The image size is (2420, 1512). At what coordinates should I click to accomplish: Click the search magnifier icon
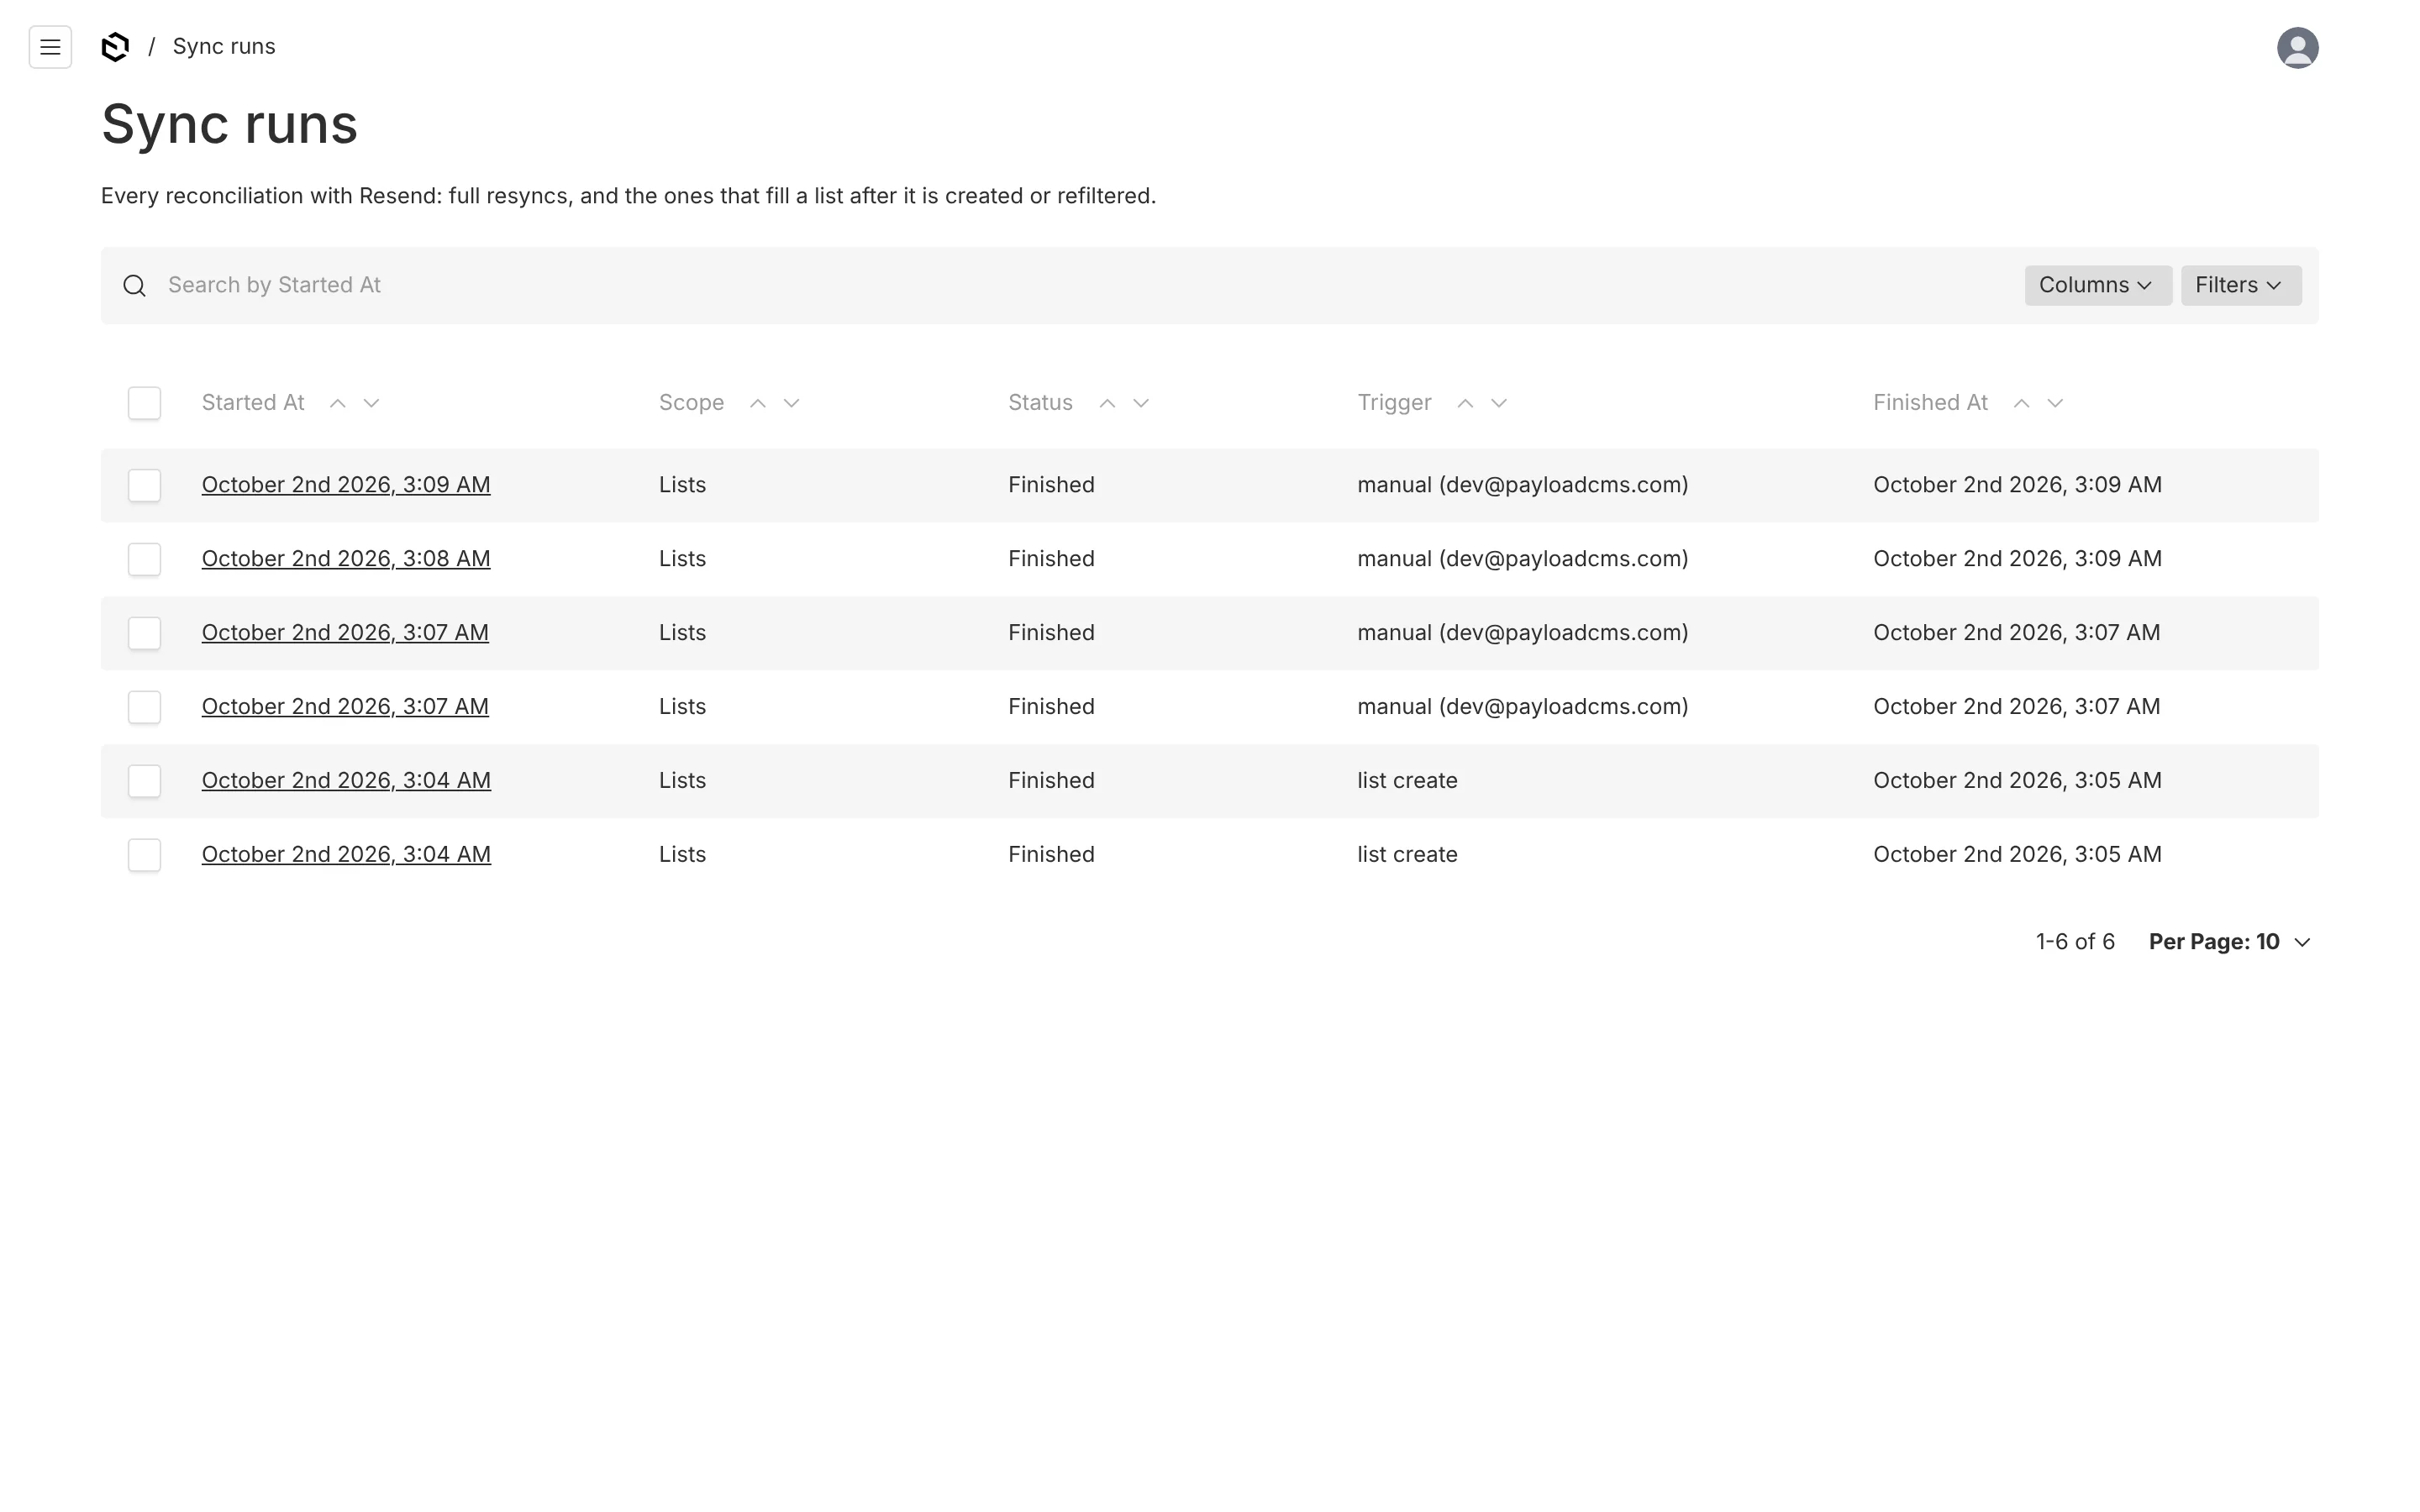(135, 286)
